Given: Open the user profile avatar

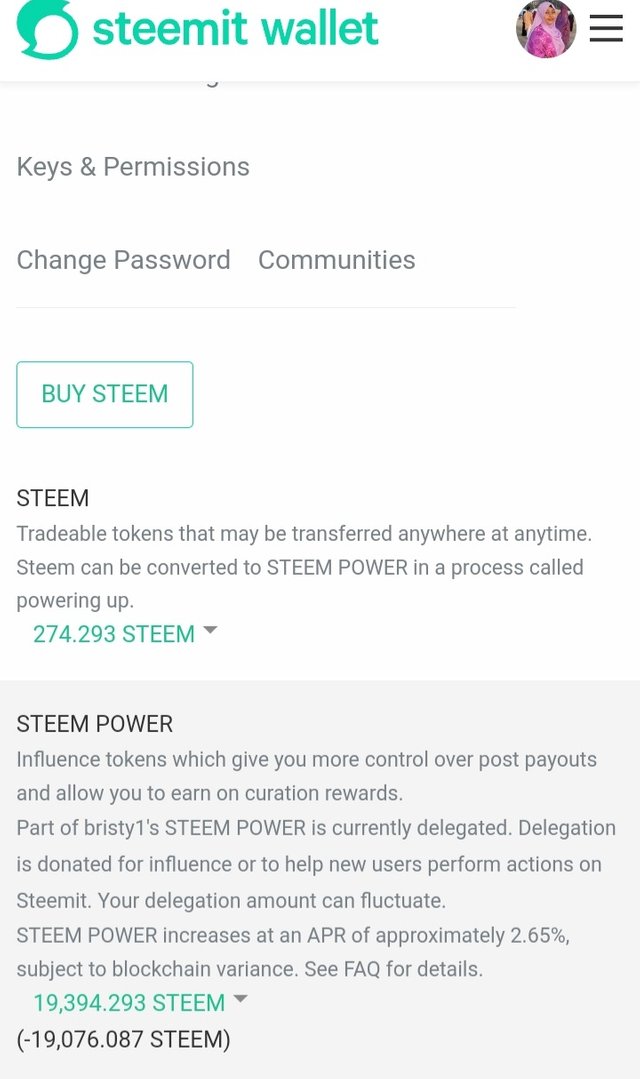Looking at the screenshot, I should tap(545, 29).
